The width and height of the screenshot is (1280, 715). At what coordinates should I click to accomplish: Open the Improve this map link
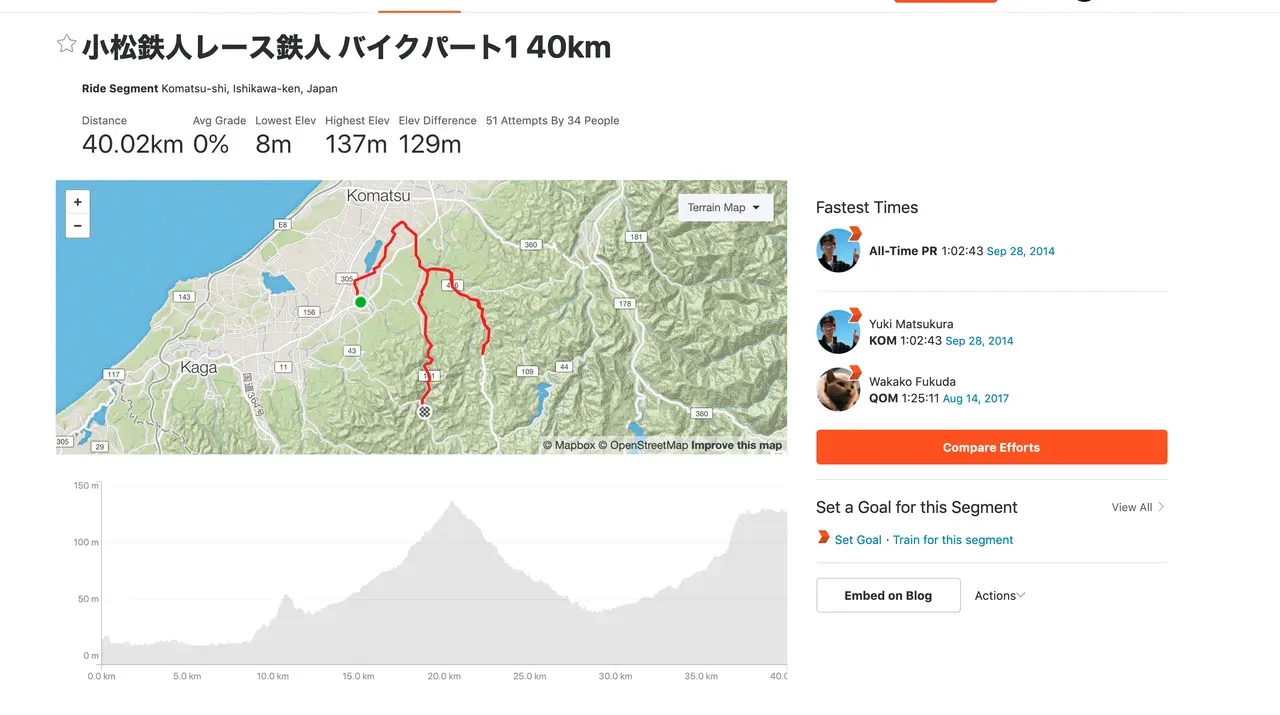737,445
